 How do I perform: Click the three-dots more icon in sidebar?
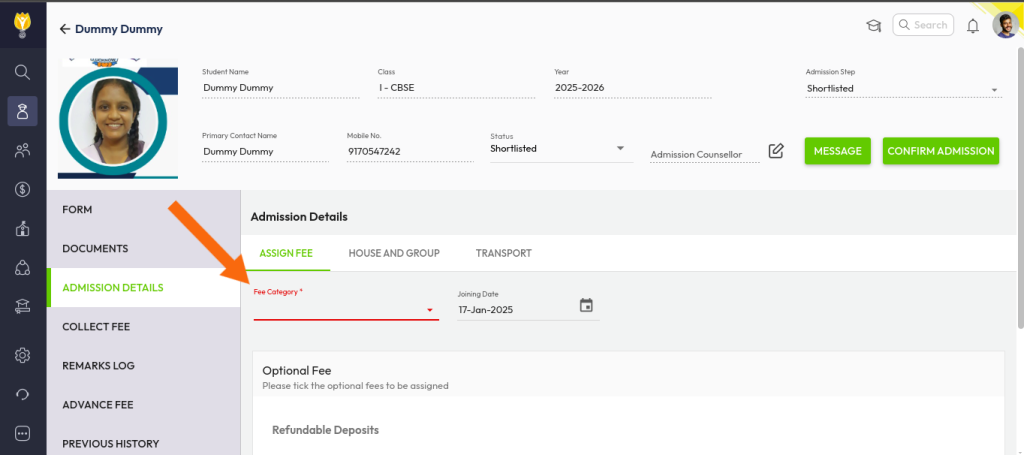[x=22, y=433]
